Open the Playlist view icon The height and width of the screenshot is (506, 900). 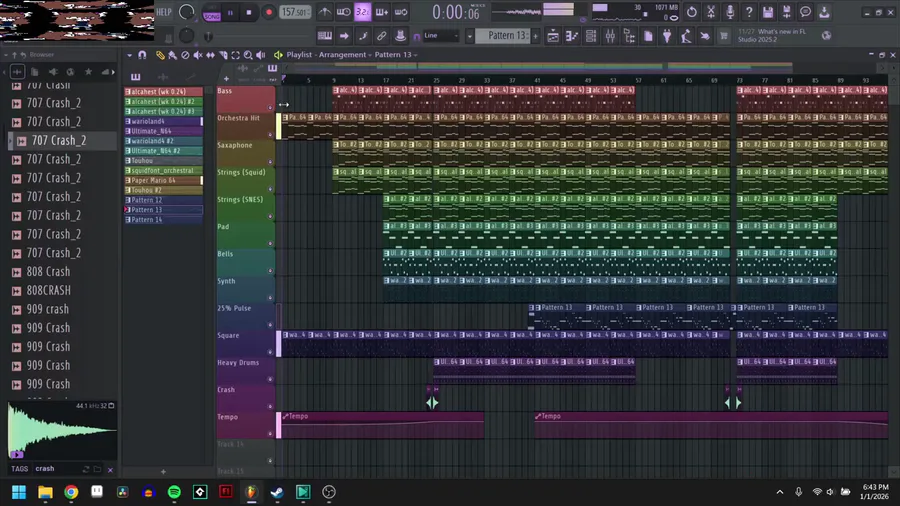point(553,36)
